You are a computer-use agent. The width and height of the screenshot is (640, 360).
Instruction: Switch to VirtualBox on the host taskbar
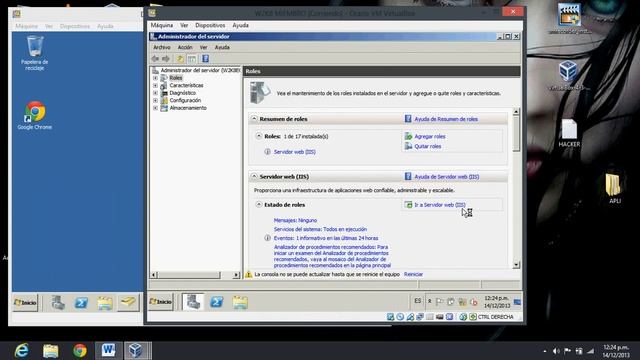point(136,351)
